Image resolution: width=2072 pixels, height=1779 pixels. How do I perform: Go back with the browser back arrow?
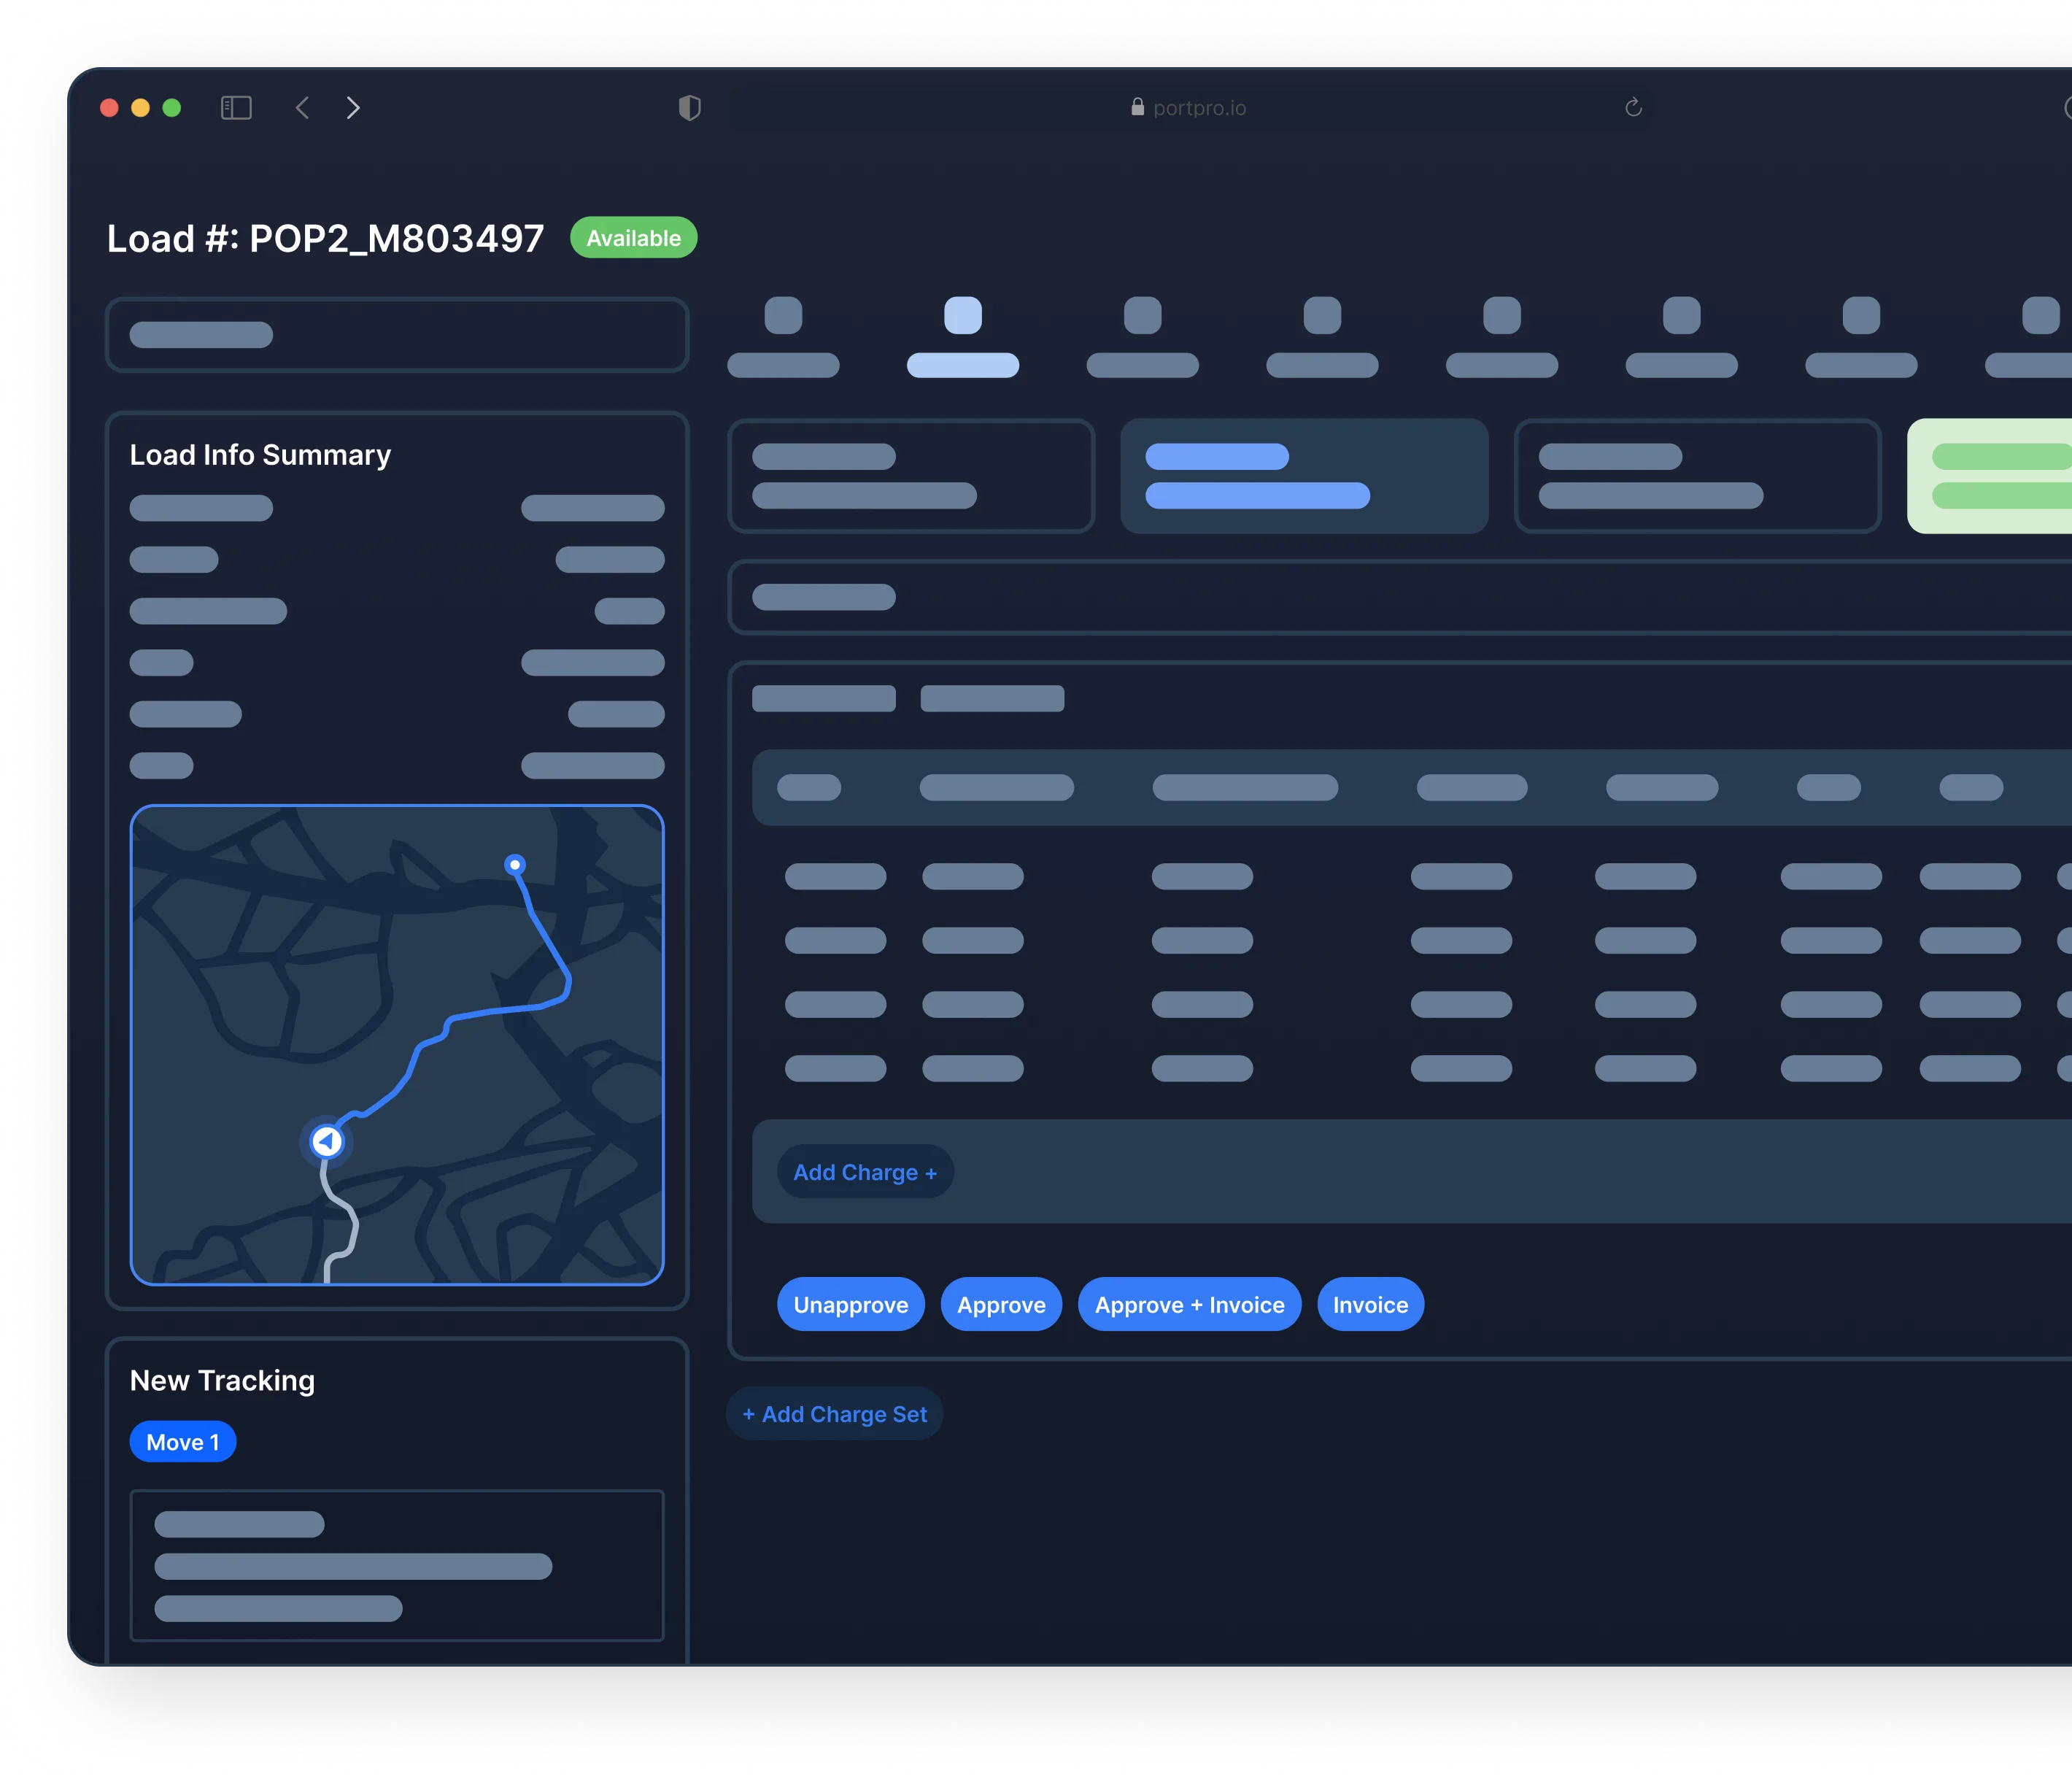[x=302, y=108]
